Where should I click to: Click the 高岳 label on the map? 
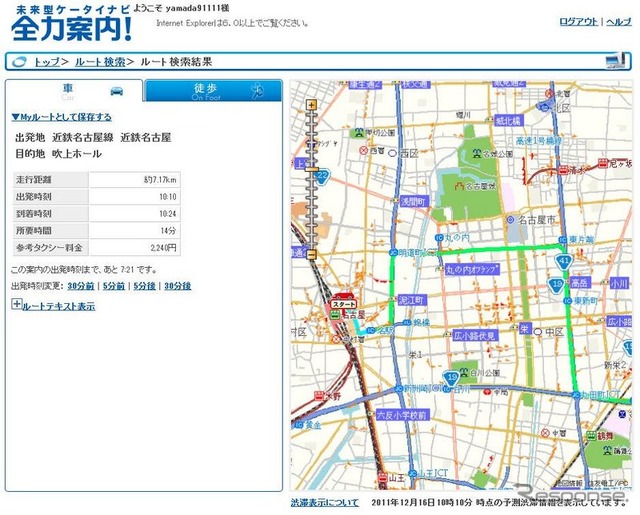tap(580, 282)
